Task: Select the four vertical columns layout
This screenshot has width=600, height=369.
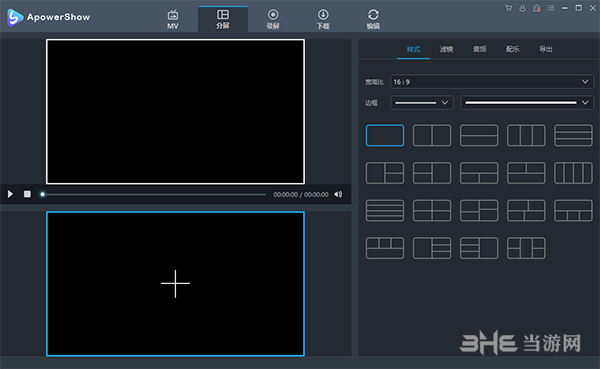Action: point(573,173)
